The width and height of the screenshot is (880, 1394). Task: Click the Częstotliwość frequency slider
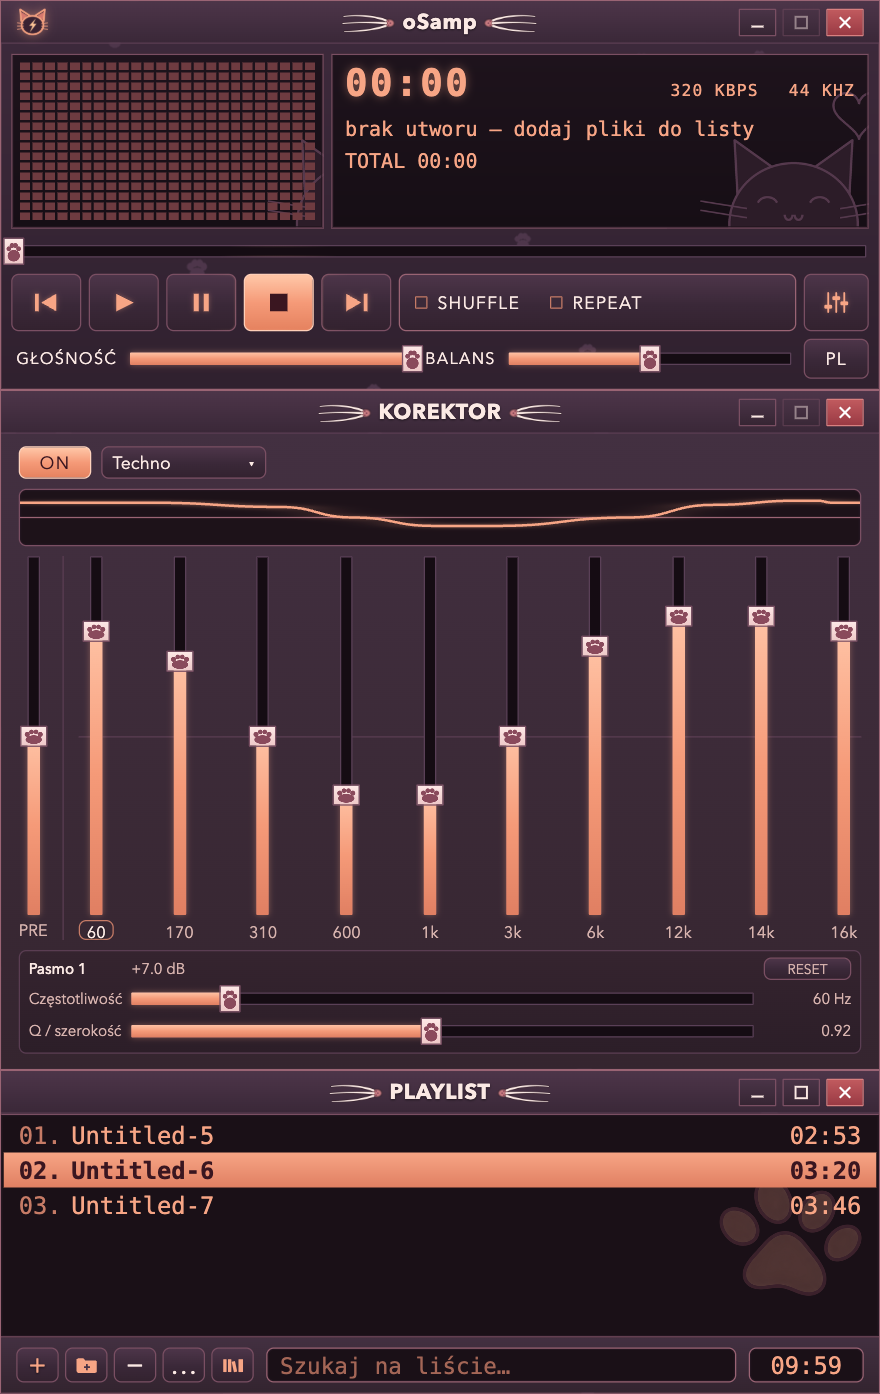coord(442,999)
